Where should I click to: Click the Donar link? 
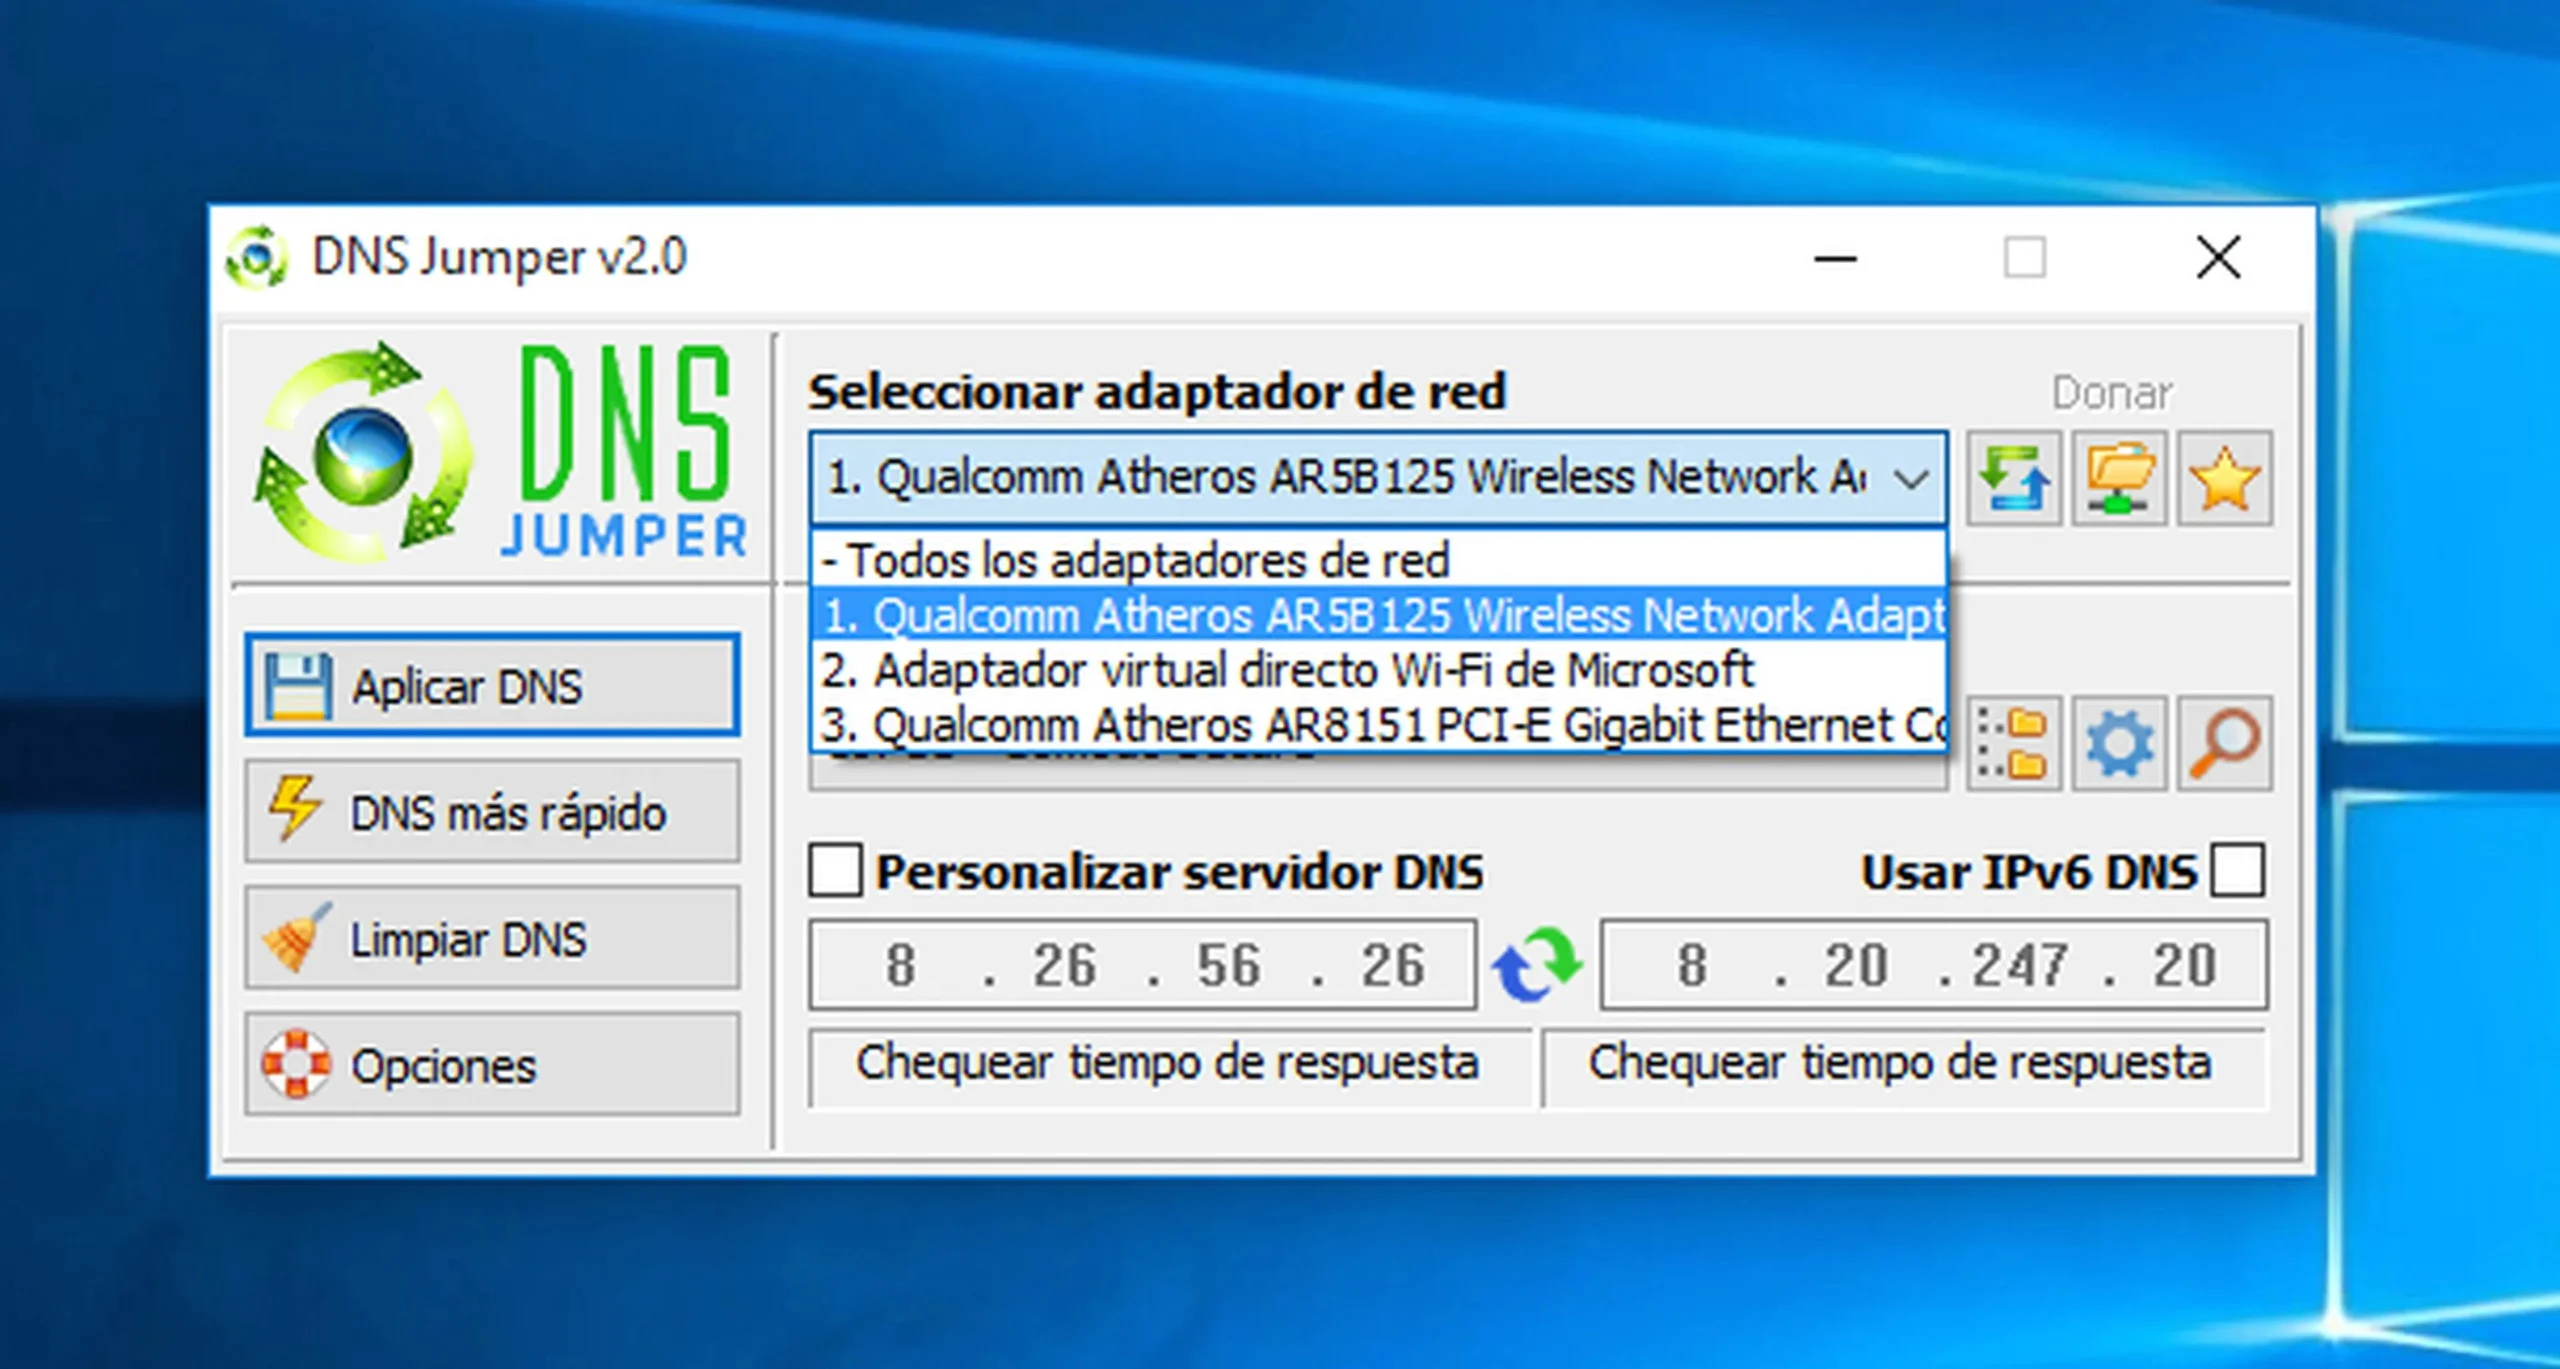pyautogui.click(x=2112, y=393)
